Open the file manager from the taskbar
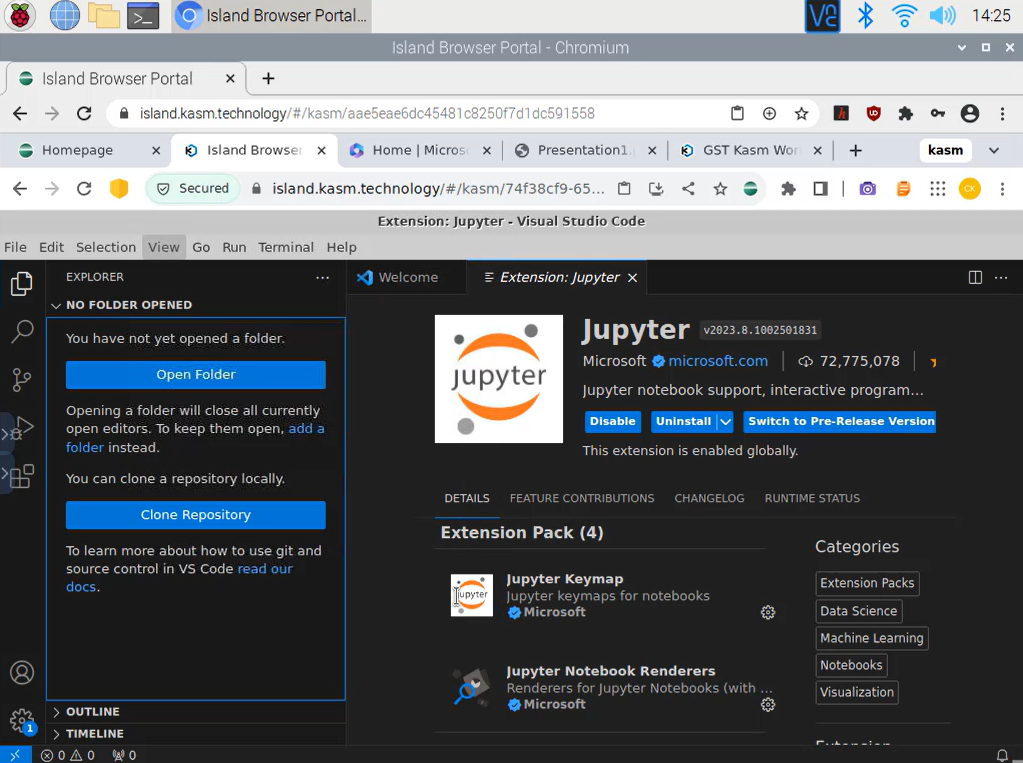Screen dimensions: 1023x763 (104, 16)
